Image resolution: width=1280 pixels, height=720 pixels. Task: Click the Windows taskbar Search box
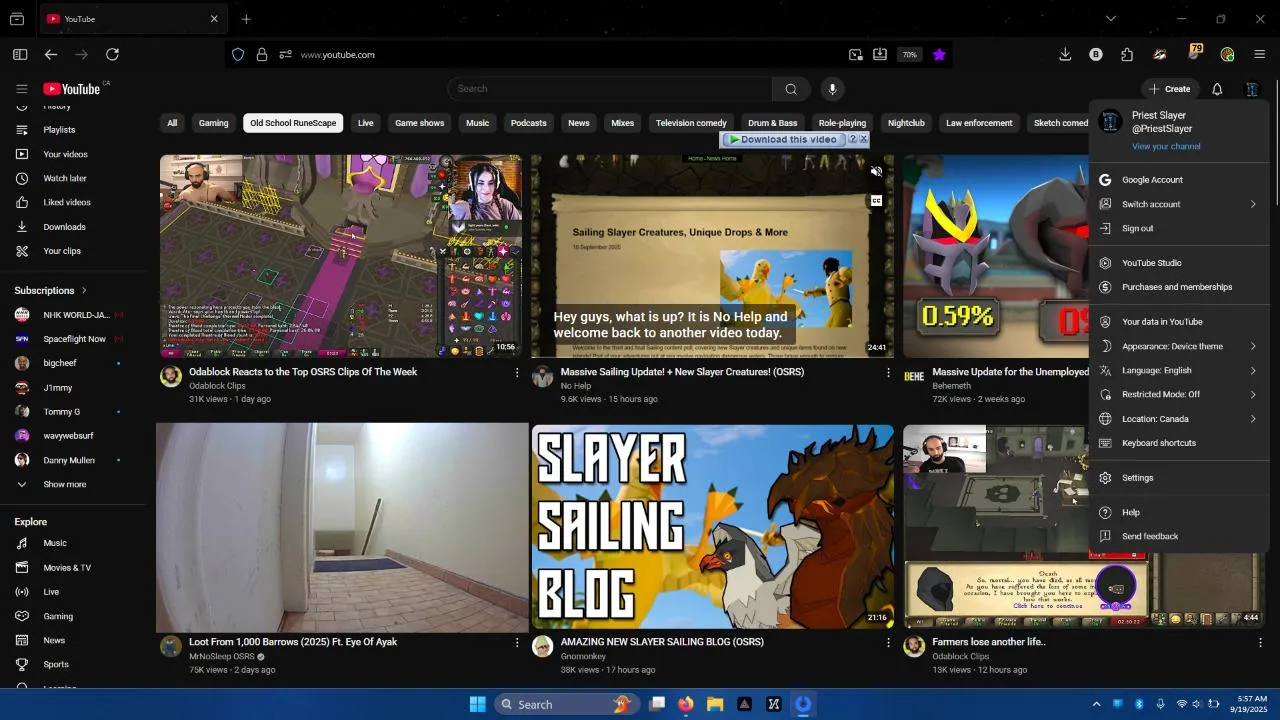[x=566, y=704]
